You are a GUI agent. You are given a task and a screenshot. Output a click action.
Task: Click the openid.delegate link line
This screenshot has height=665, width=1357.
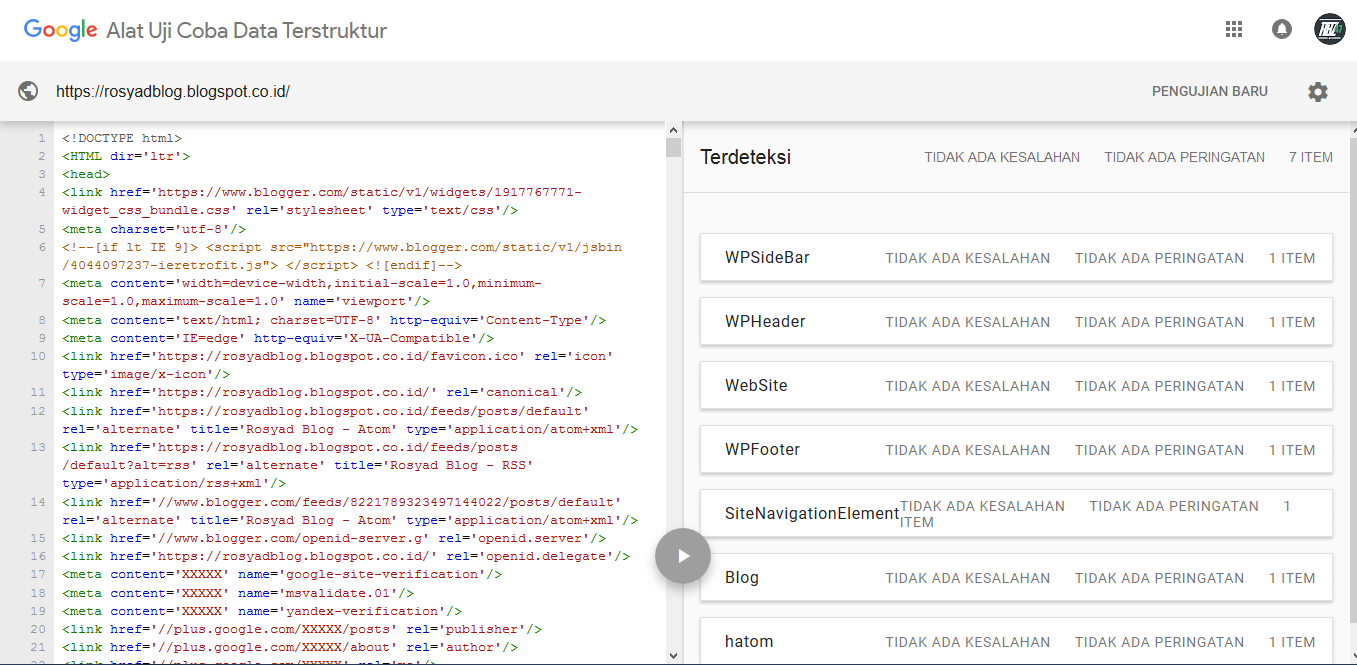point(346,556)
